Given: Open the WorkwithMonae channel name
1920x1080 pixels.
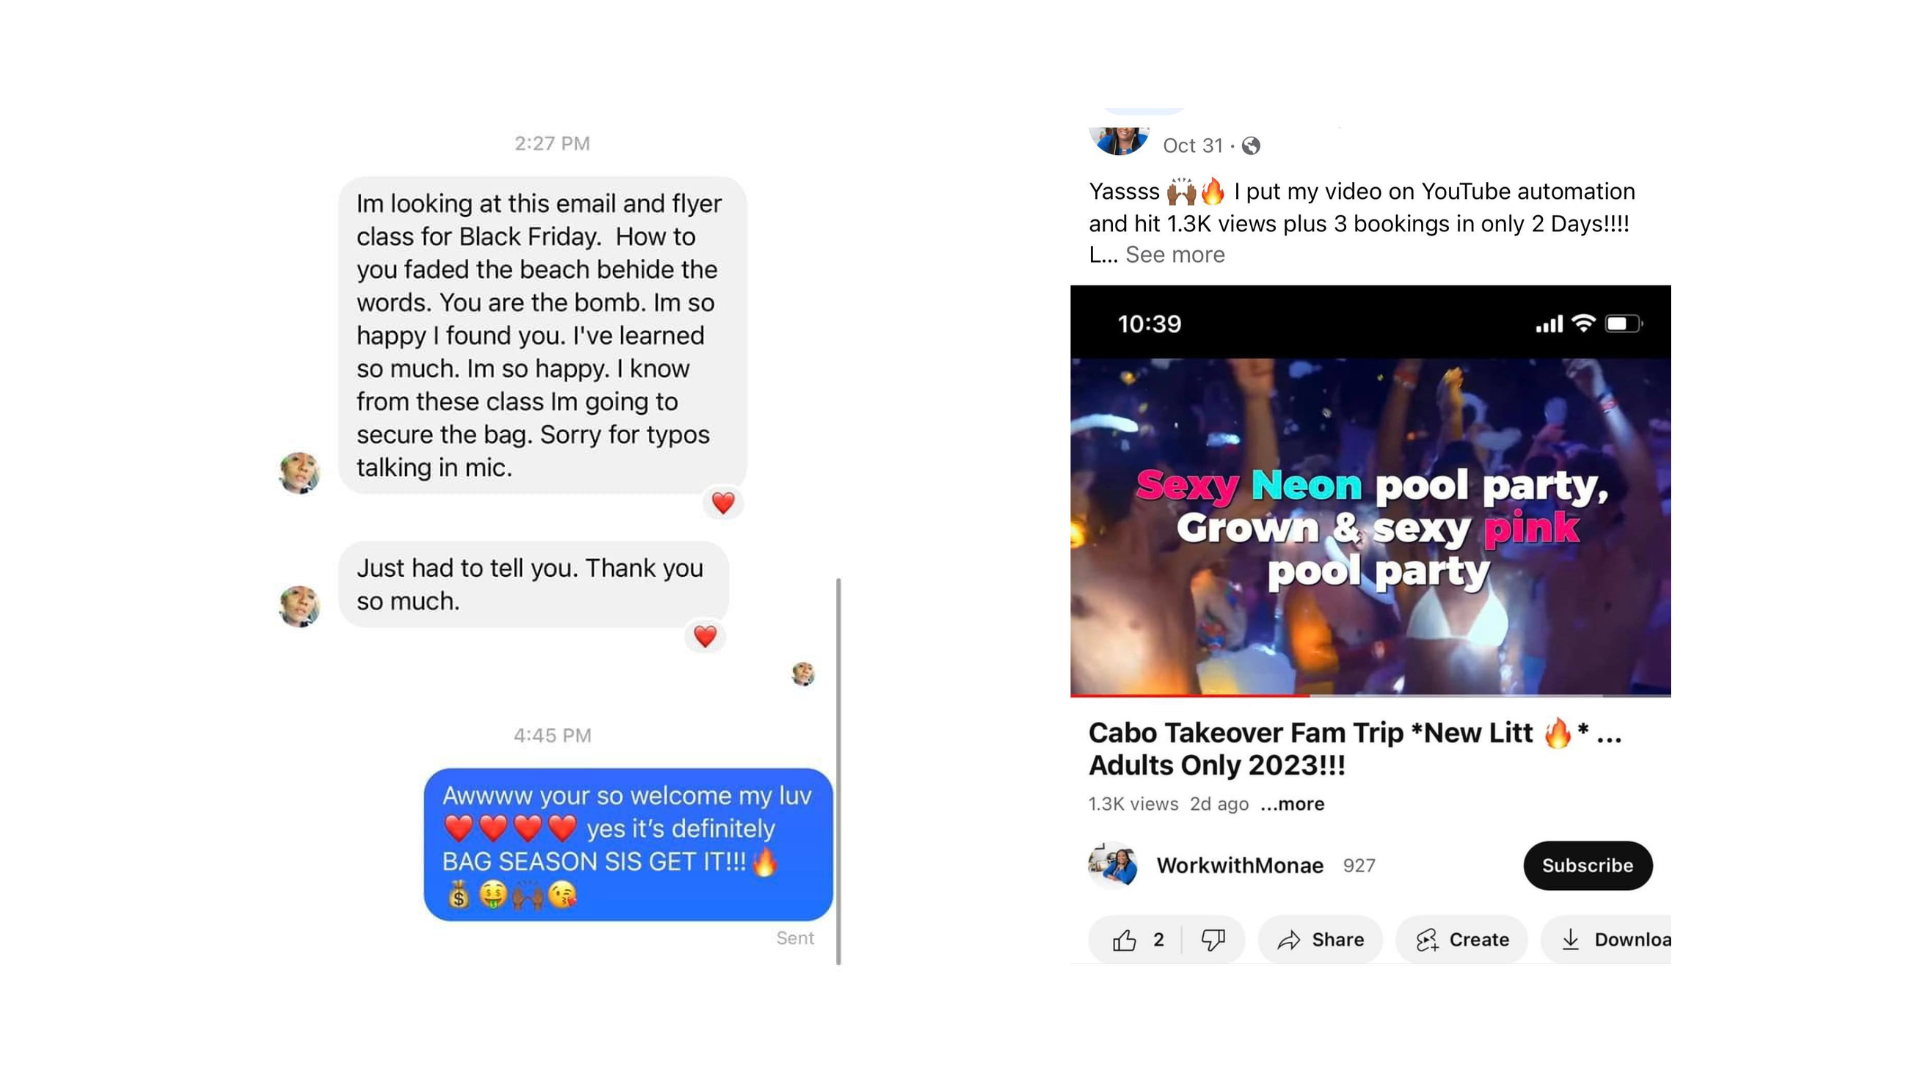Looking at the screenshot, I should pos(1240,866).
